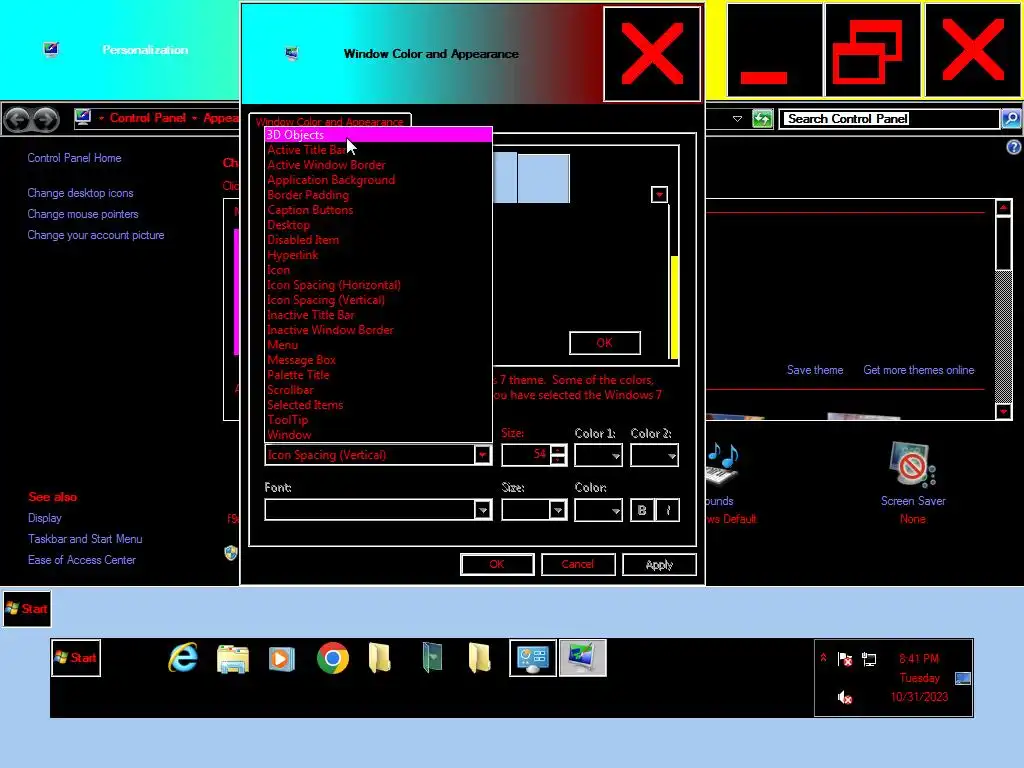Click Apply in the appearance dialog
1024x768 pixels.
click(x=659, y=564)
